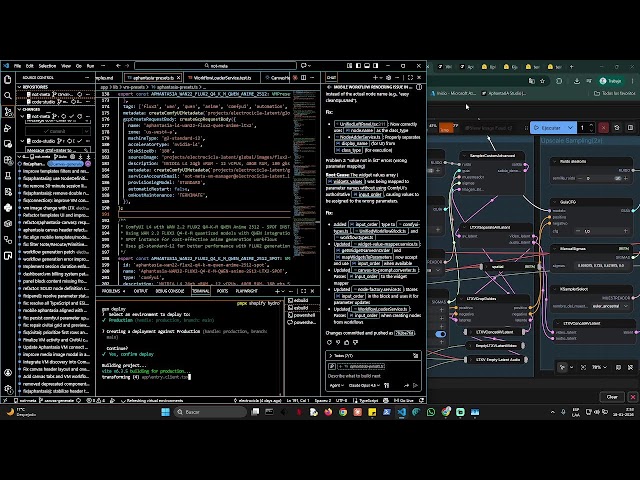Give thumbs up on the chat response
640x480 pixels.
pyautogui.click(x=347, y=343)
